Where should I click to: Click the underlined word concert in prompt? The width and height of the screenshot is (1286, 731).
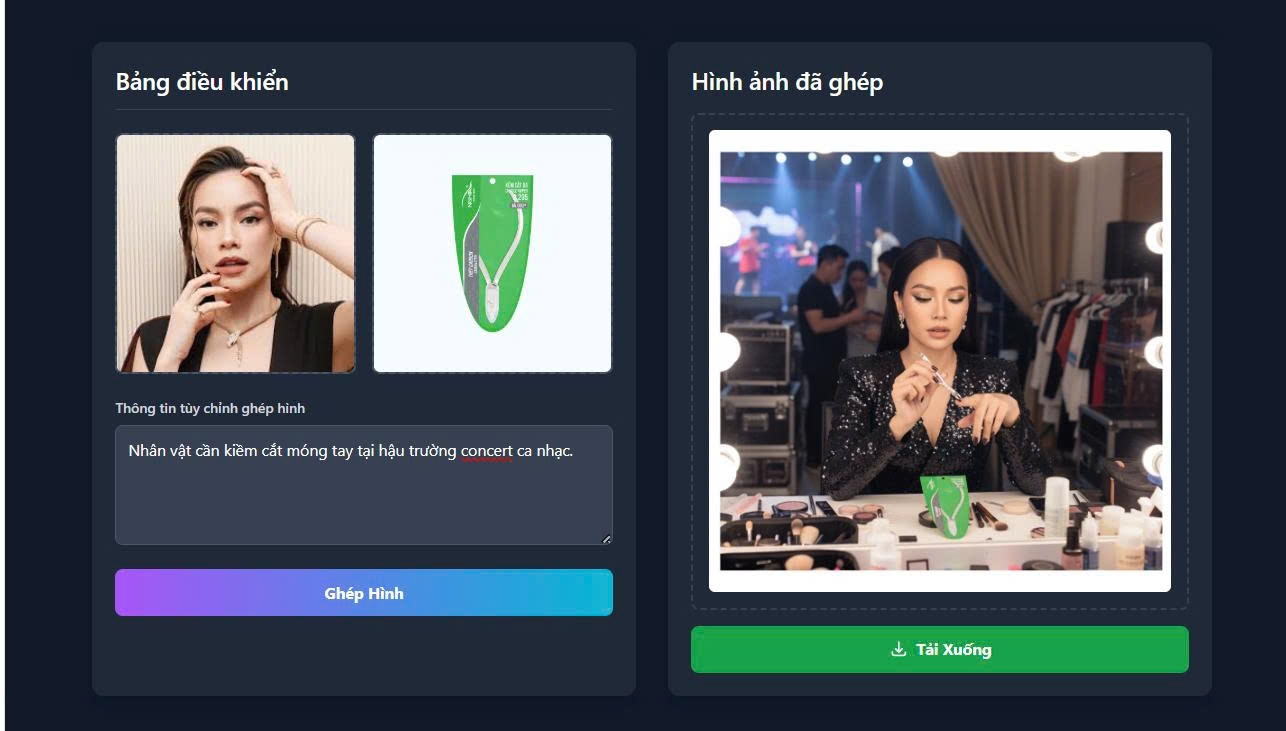pos(487,451)
